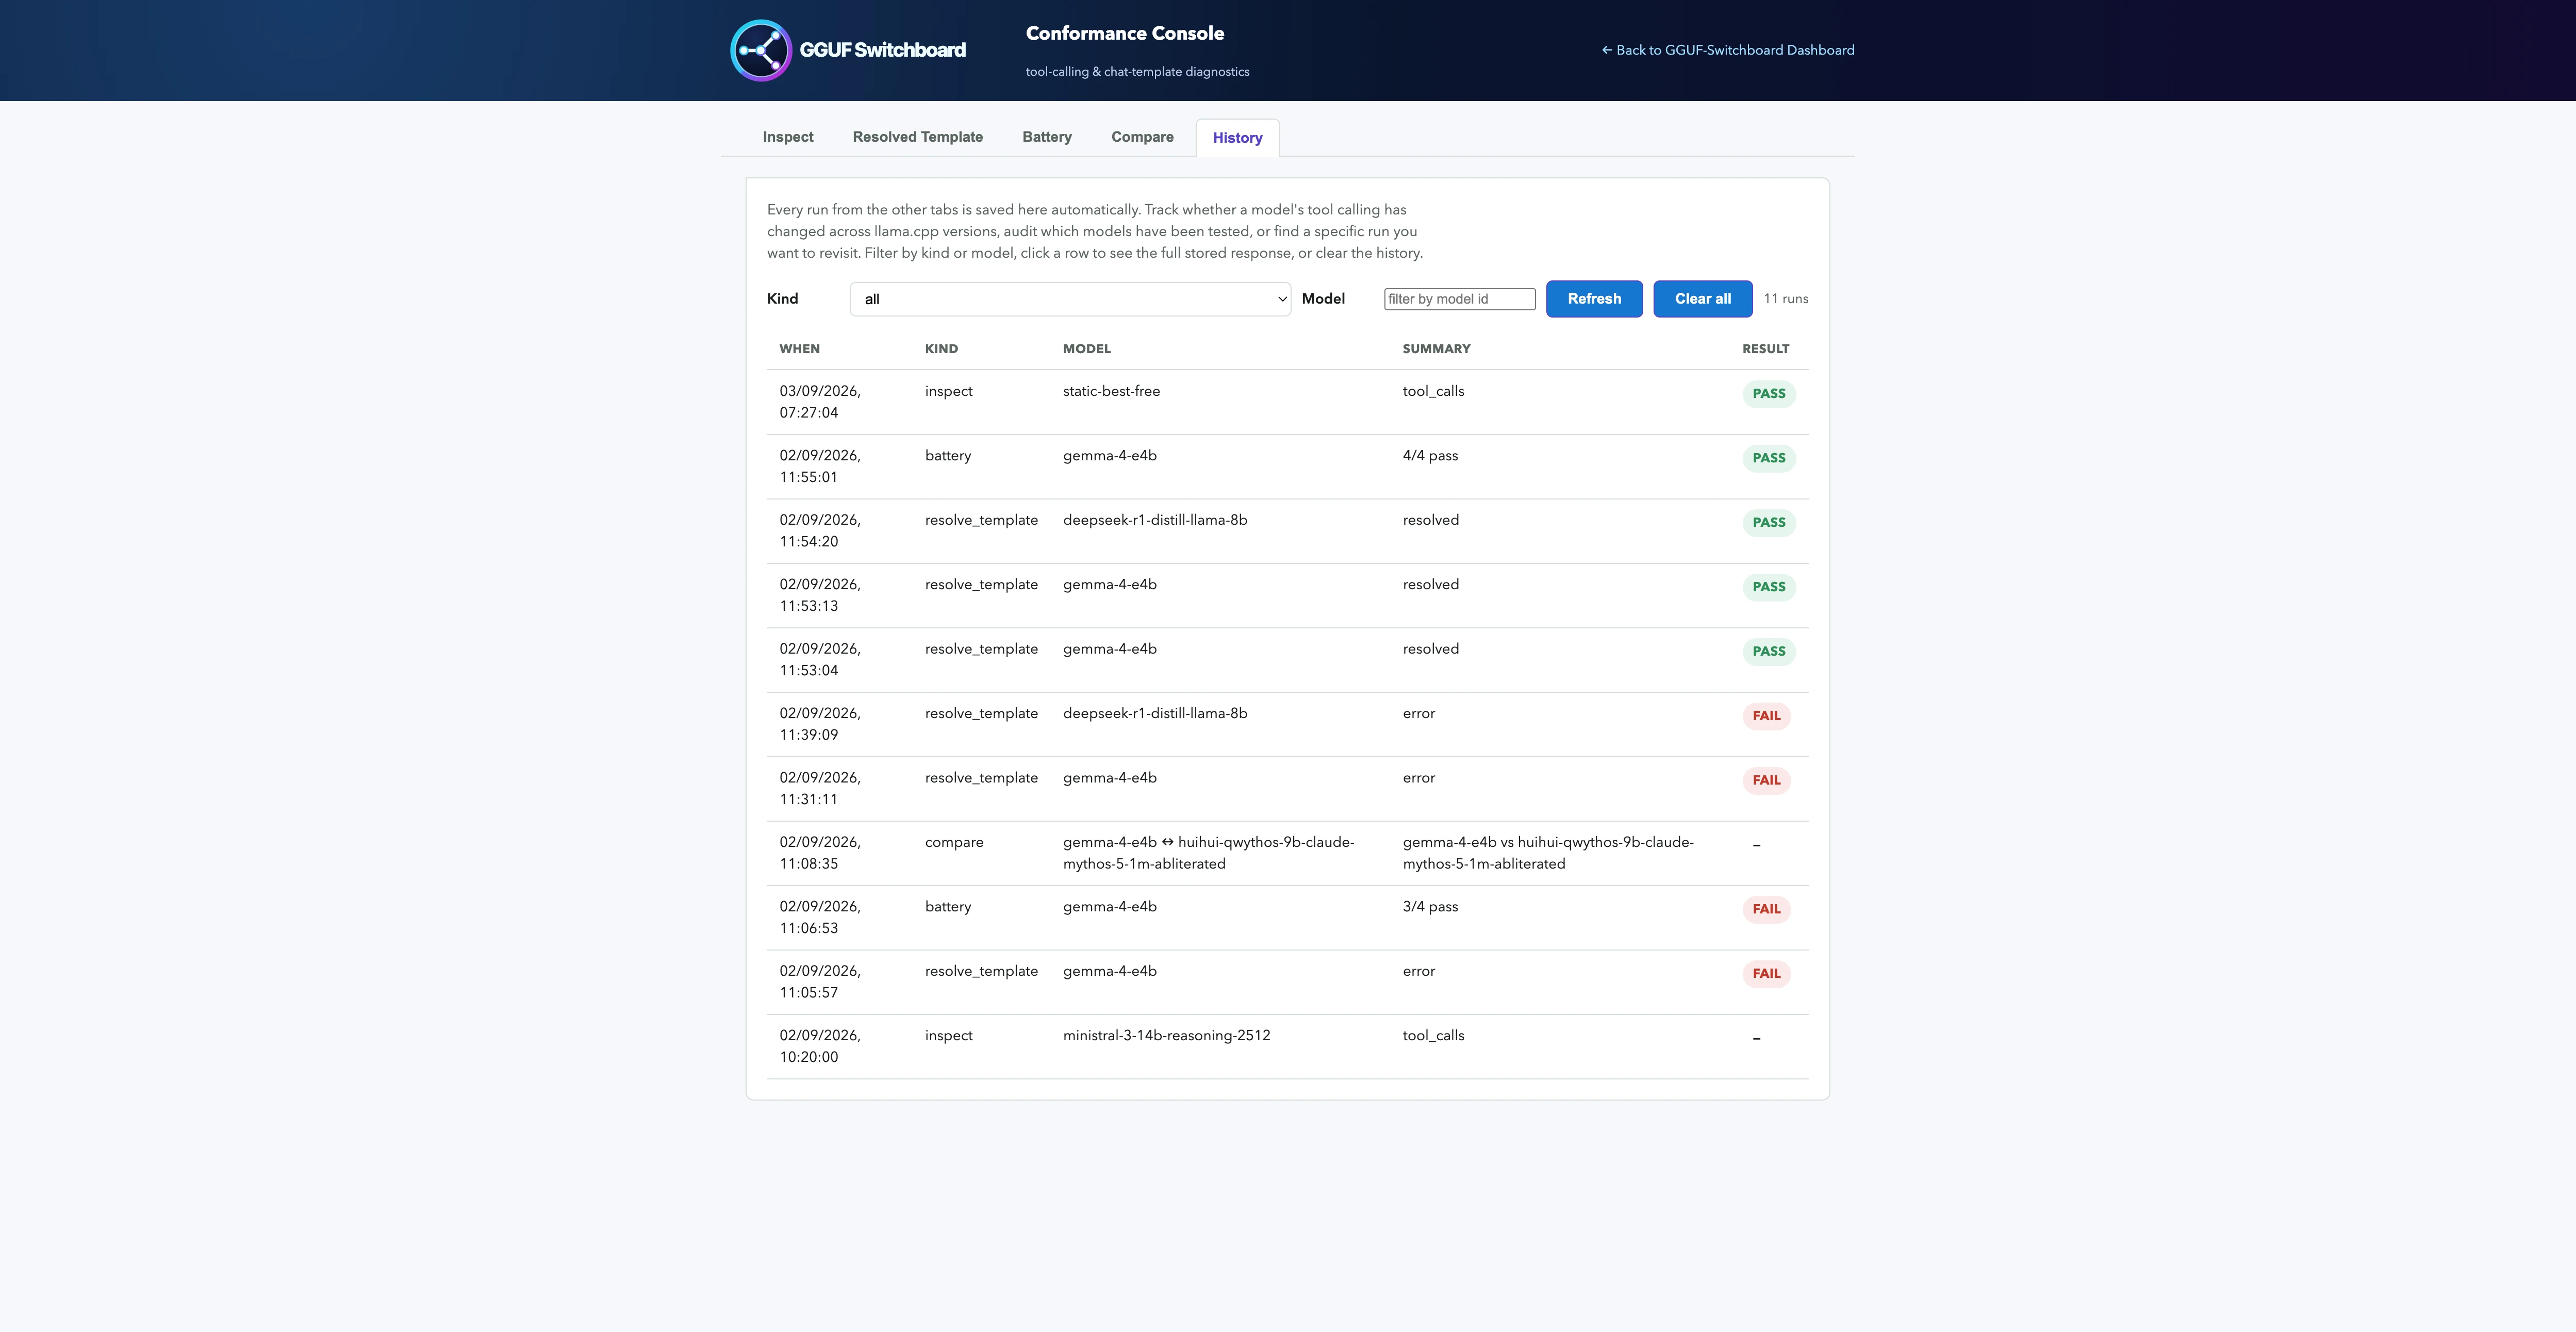Viewport: 2576px width, 1332px height.
Task: Switch to the Resolved Template tab
Action: (x=917, y=137)
